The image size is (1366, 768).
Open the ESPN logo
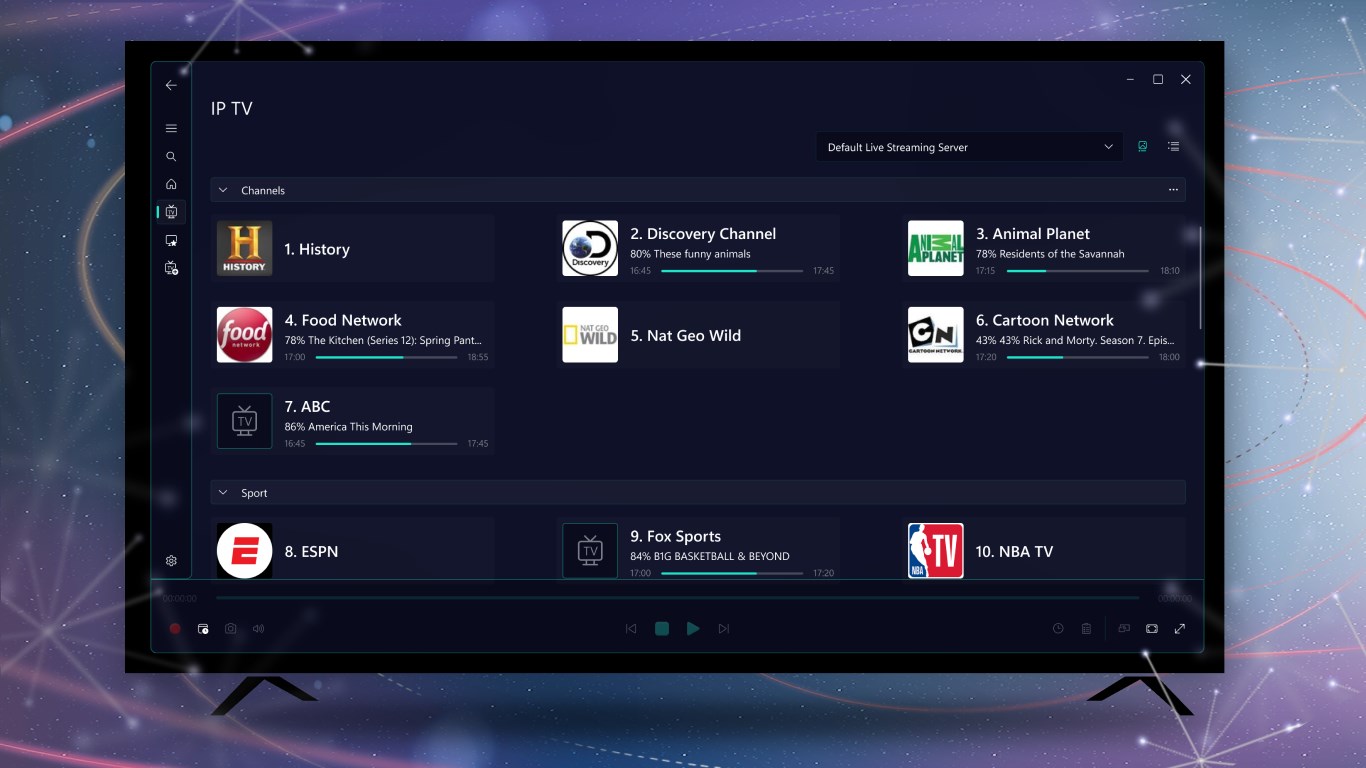click(x=245, y=551)
